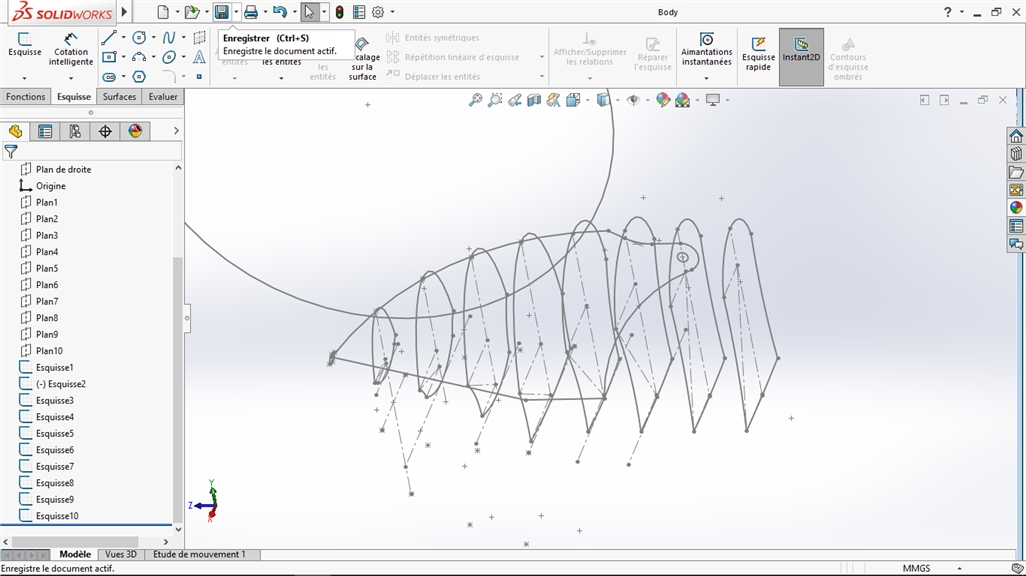Select the Circle sketch tool

(x=139, y=37)
